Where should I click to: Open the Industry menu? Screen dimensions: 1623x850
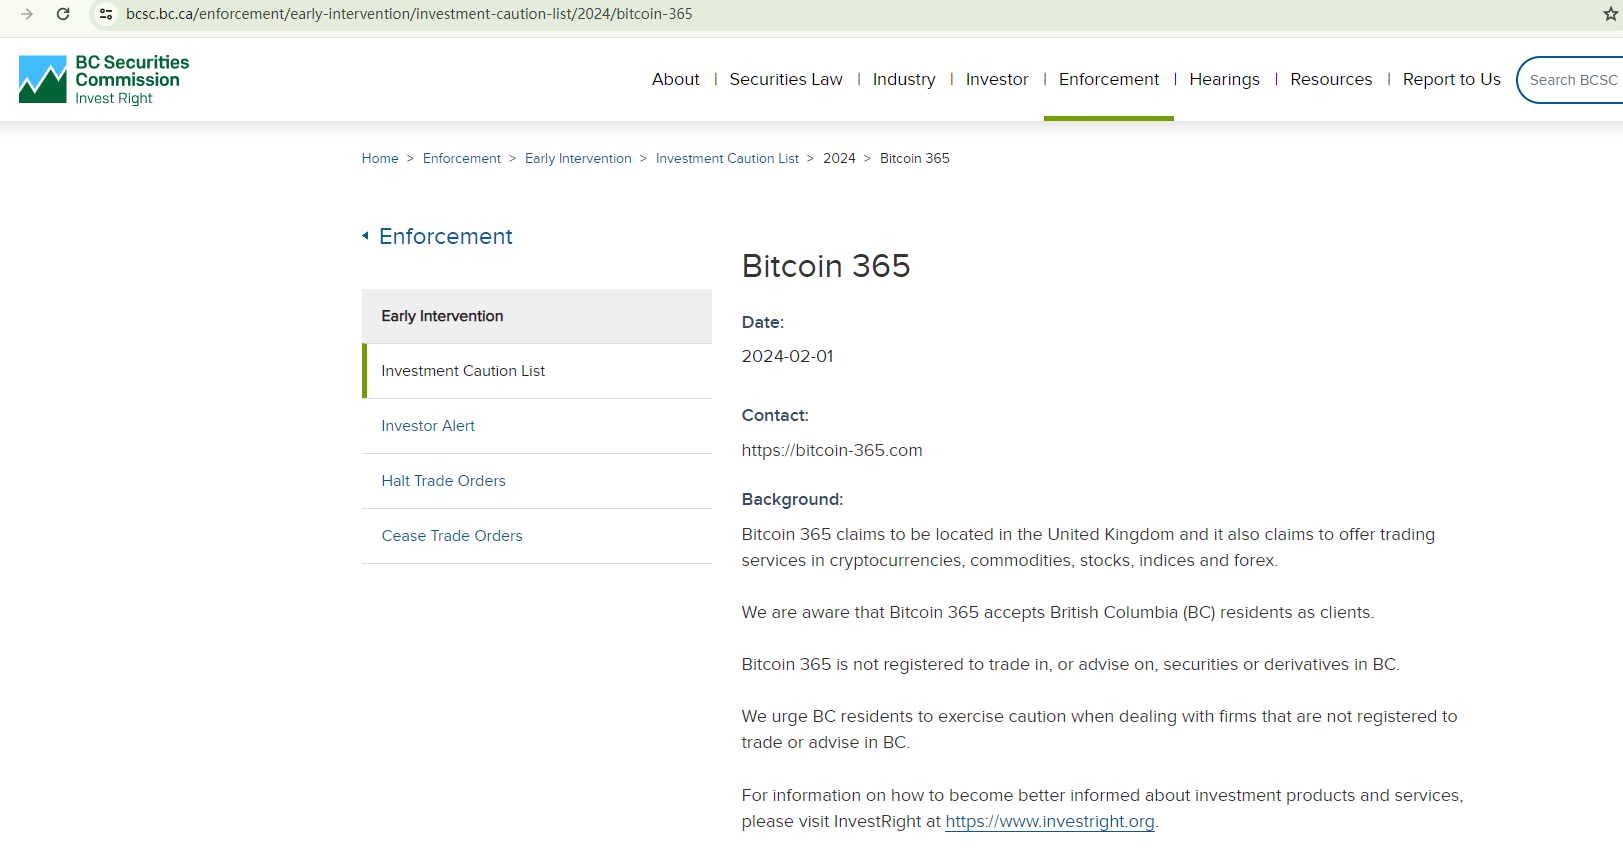pos(904,79)
